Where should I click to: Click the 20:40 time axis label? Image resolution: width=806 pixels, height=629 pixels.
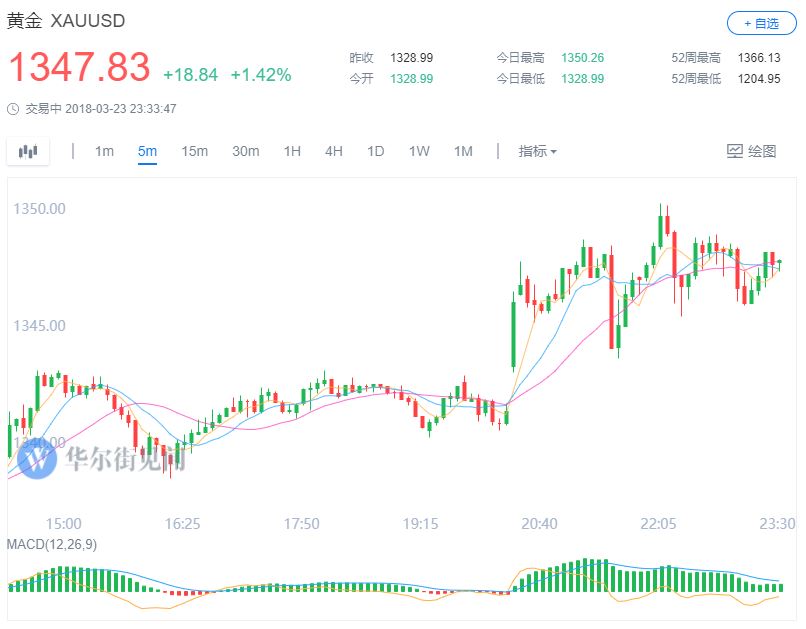[539, 524]
